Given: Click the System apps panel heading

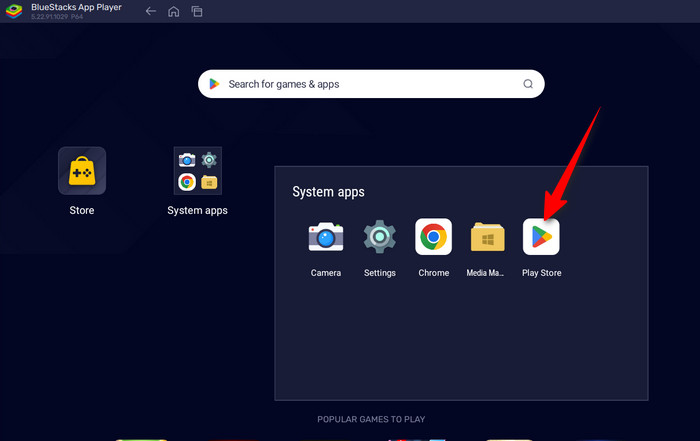Looking at the screenshot, I should point(329,192).
